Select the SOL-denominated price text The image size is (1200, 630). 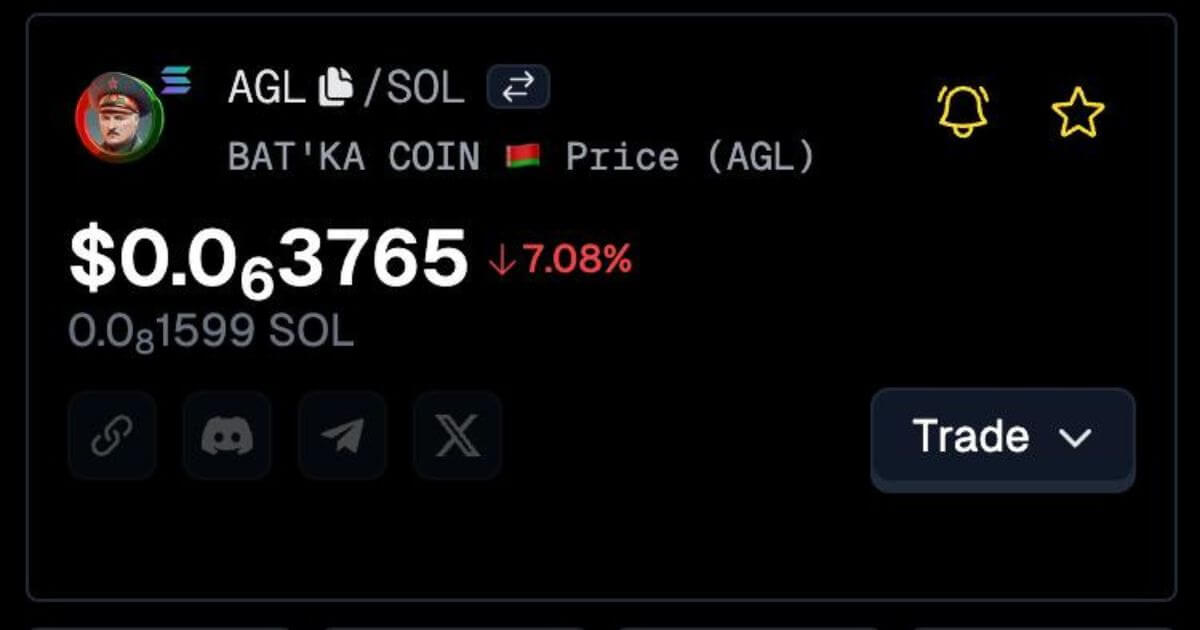pos(210,330)
